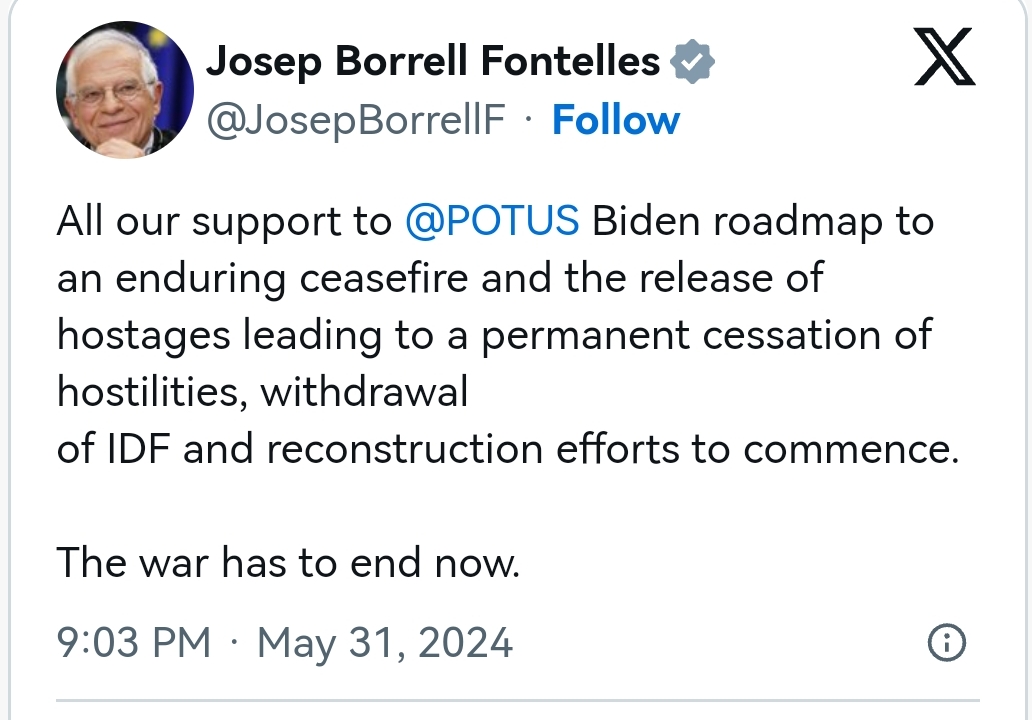
Task: Open Josep Borrell's profile picture
Action: [125, 90]
